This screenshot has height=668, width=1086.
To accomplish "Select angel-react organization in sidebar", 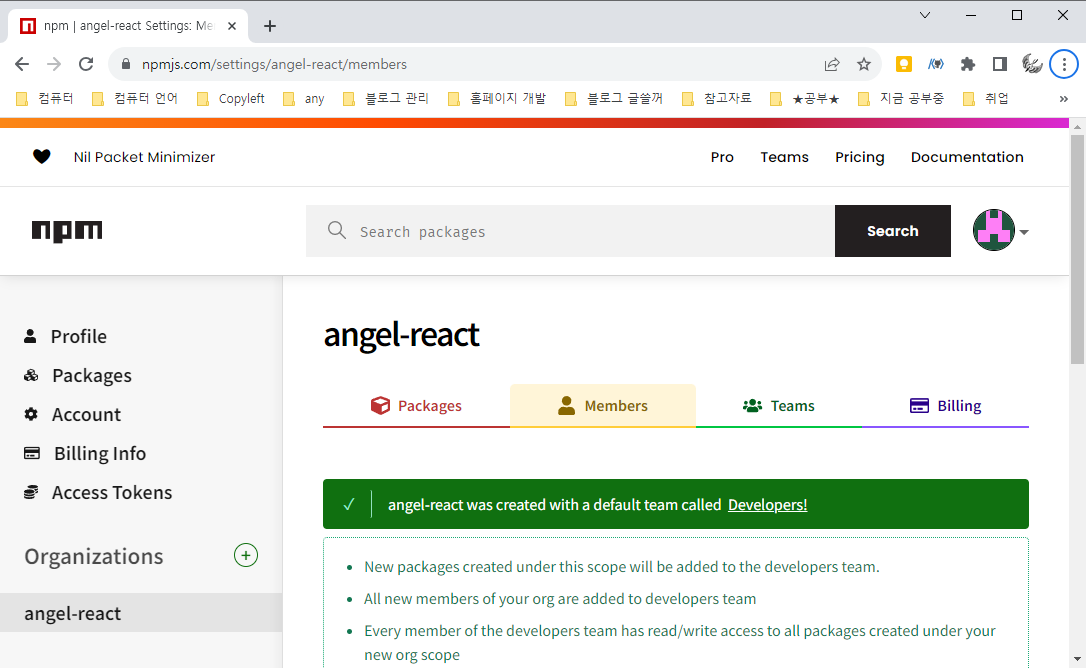I will click(141, 613).
